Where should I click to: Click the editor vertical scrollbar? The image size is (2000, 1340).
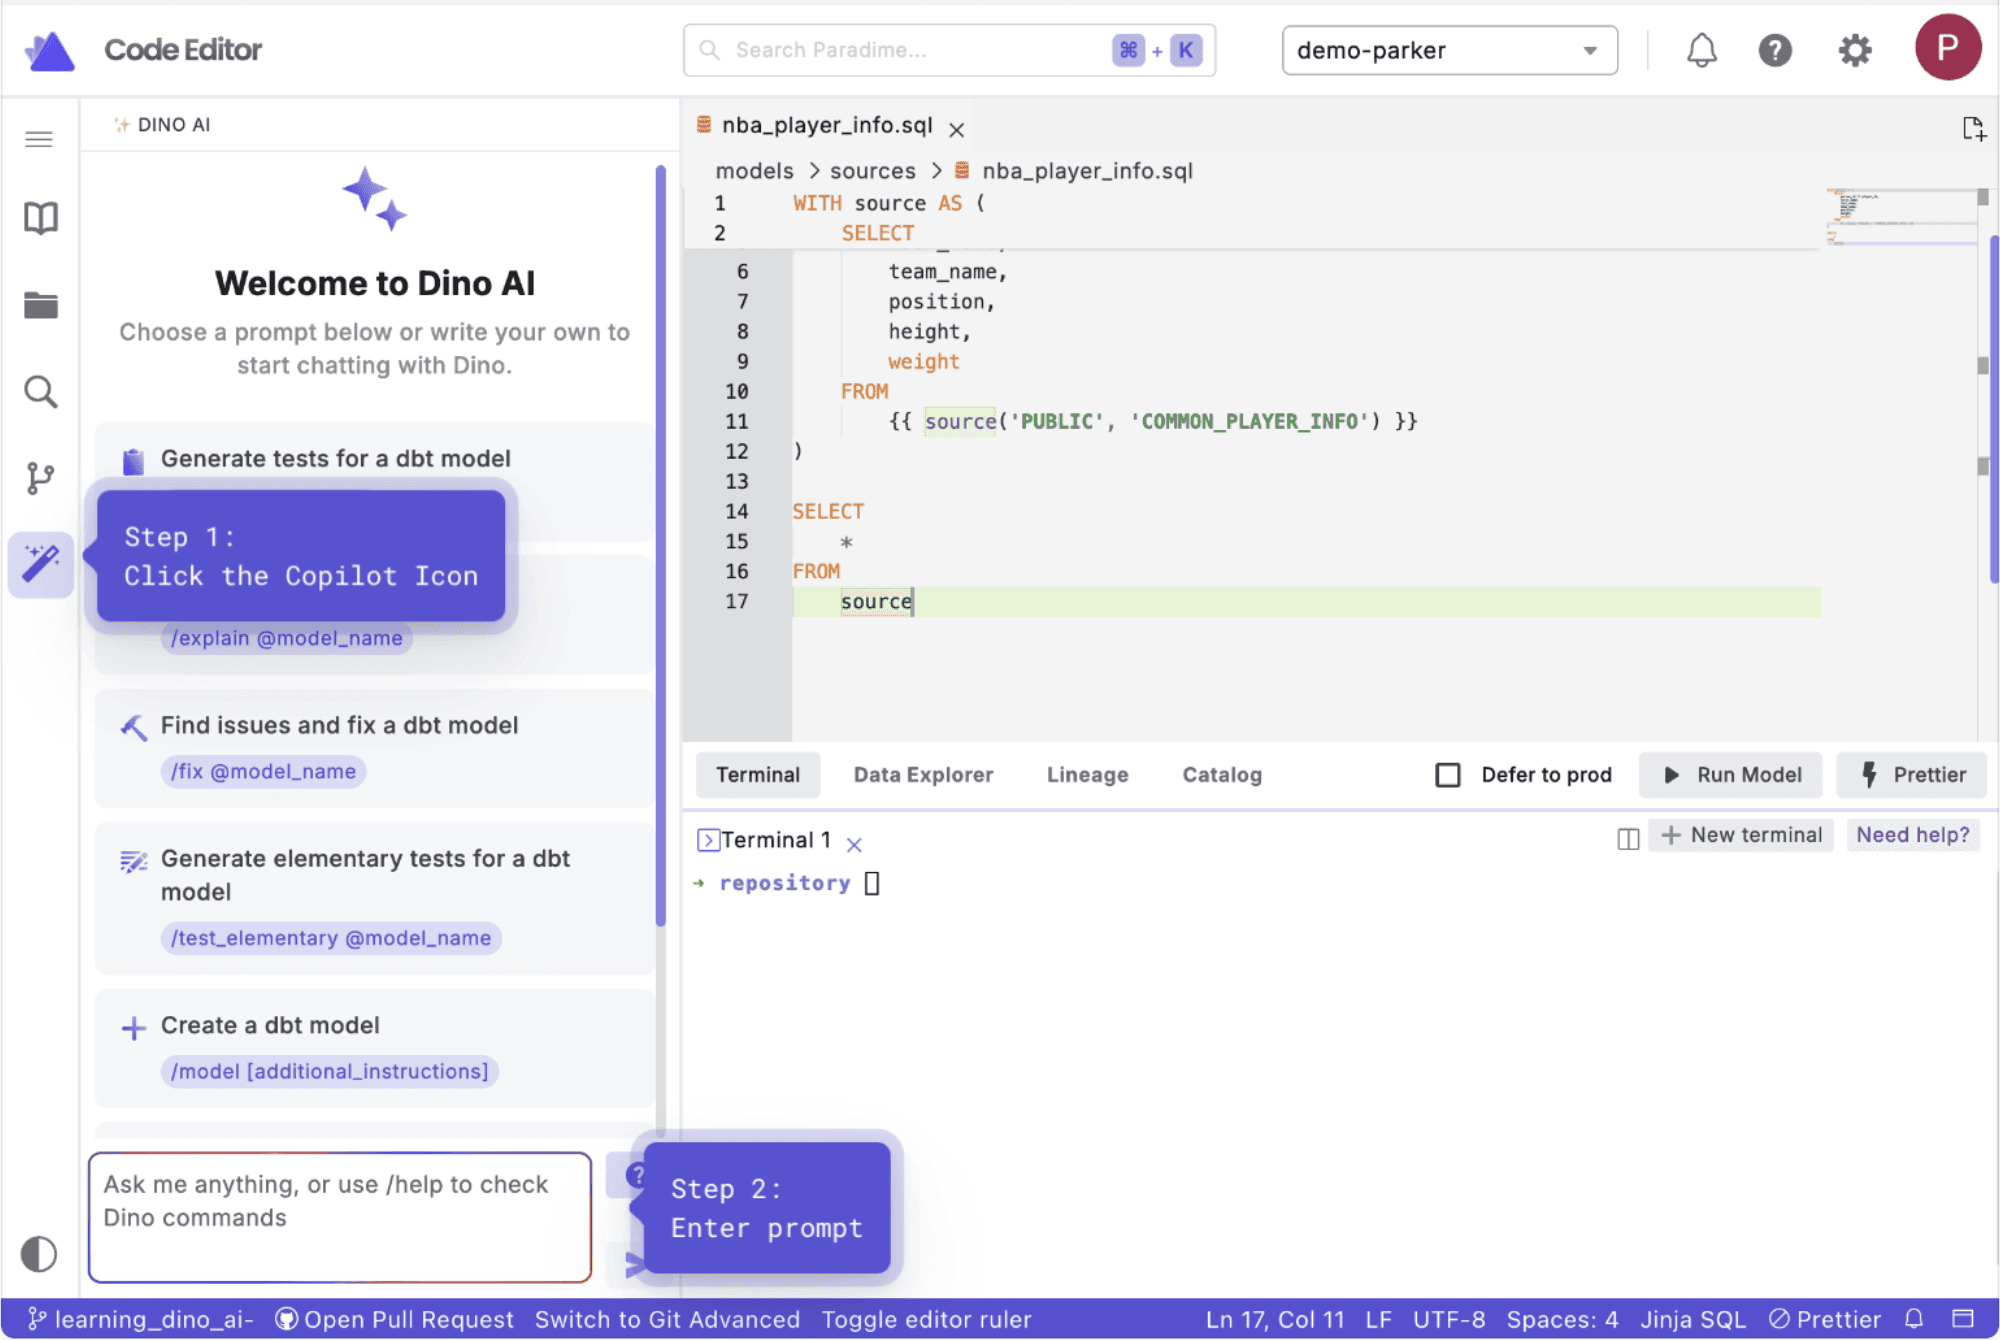[1993, 410]
